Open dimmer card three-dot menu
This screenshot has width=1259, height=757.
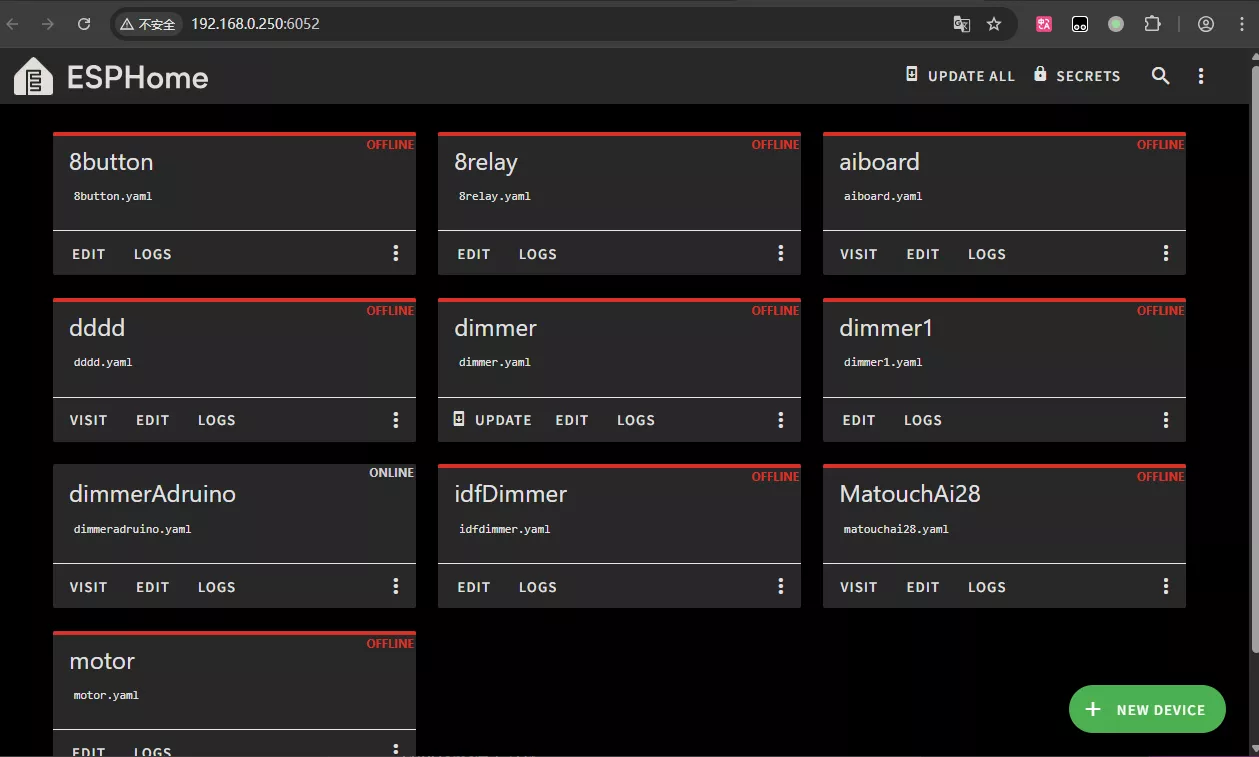781,420
